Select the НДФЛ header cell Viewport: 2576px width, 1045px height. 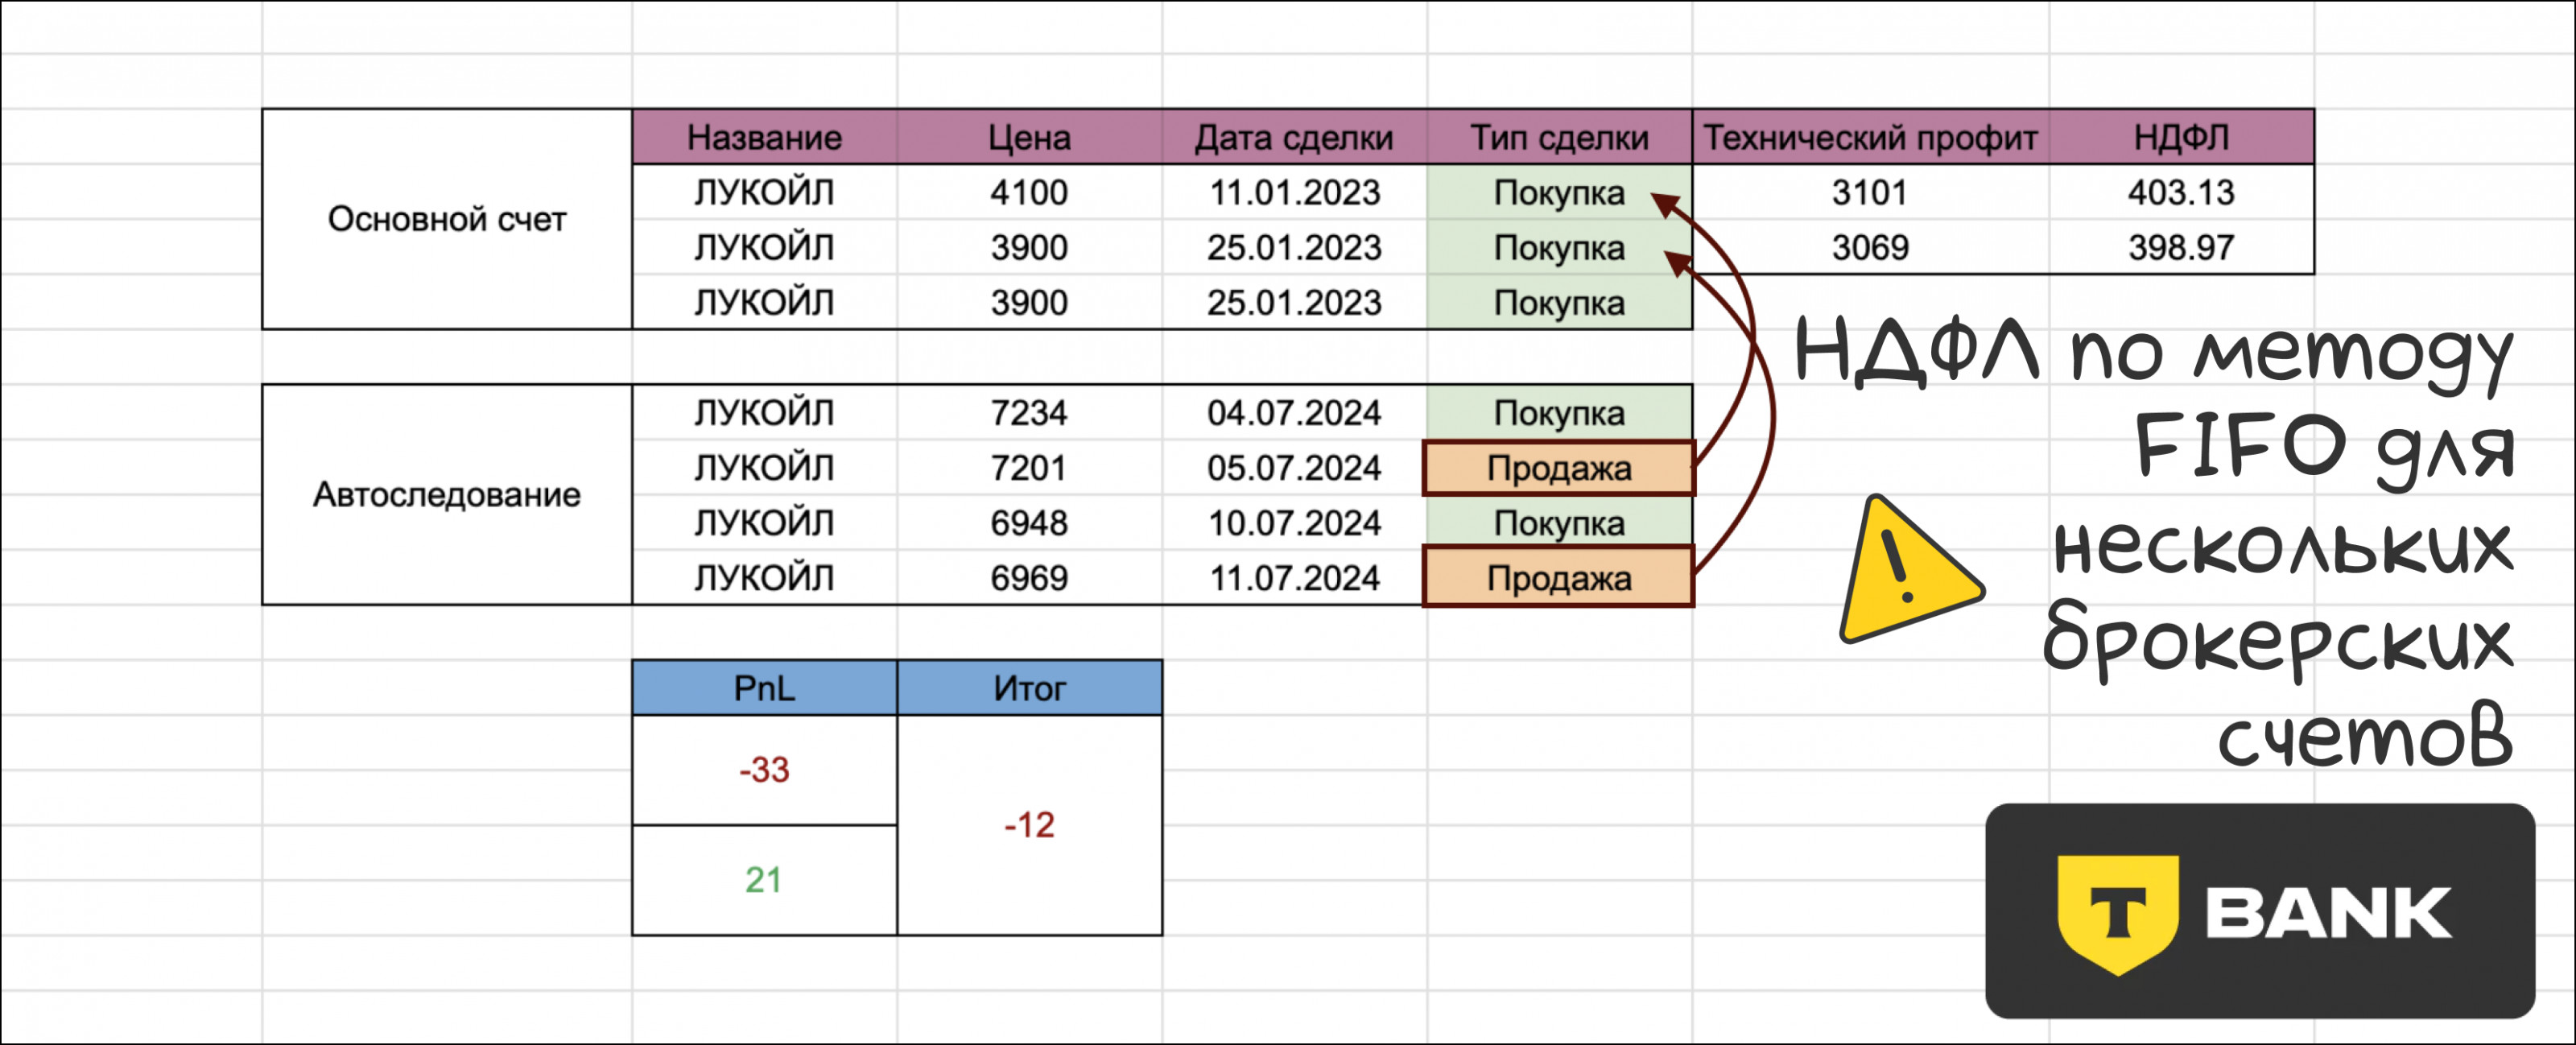point(2181,137)
